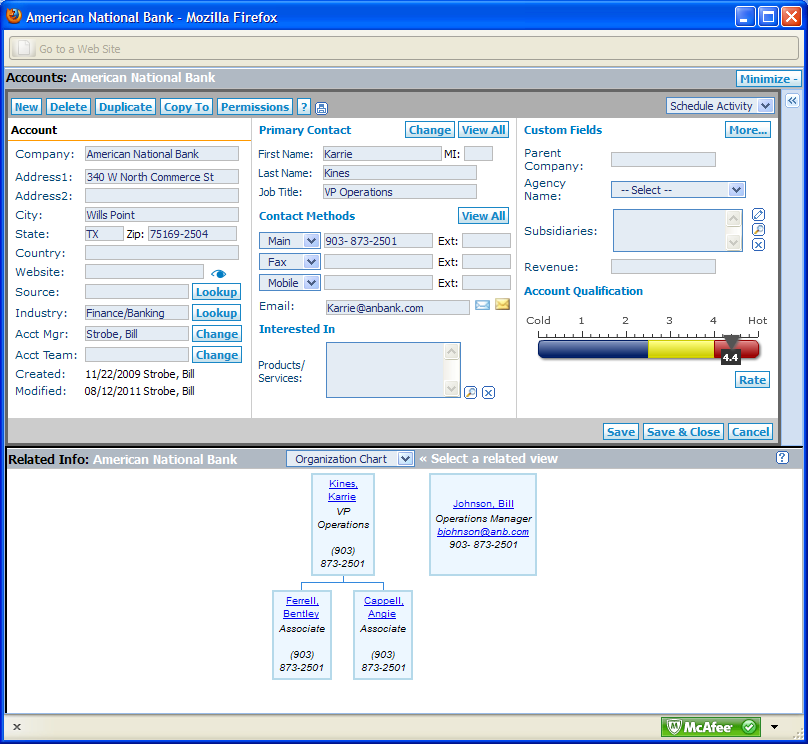The height and width of the screenshot is (745, 808).
Task: Click the Website input field
Action: tap(144, 272)
